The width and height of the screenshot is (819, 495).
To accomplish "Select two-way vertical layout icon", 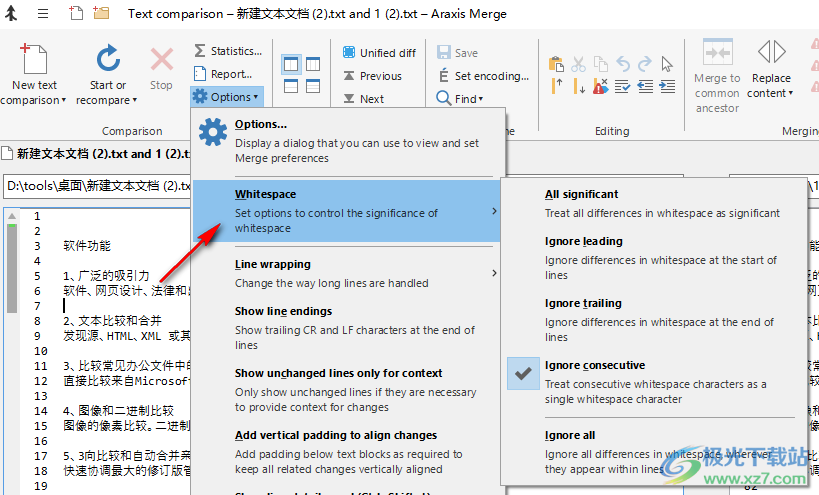I will tap(291, 64).
